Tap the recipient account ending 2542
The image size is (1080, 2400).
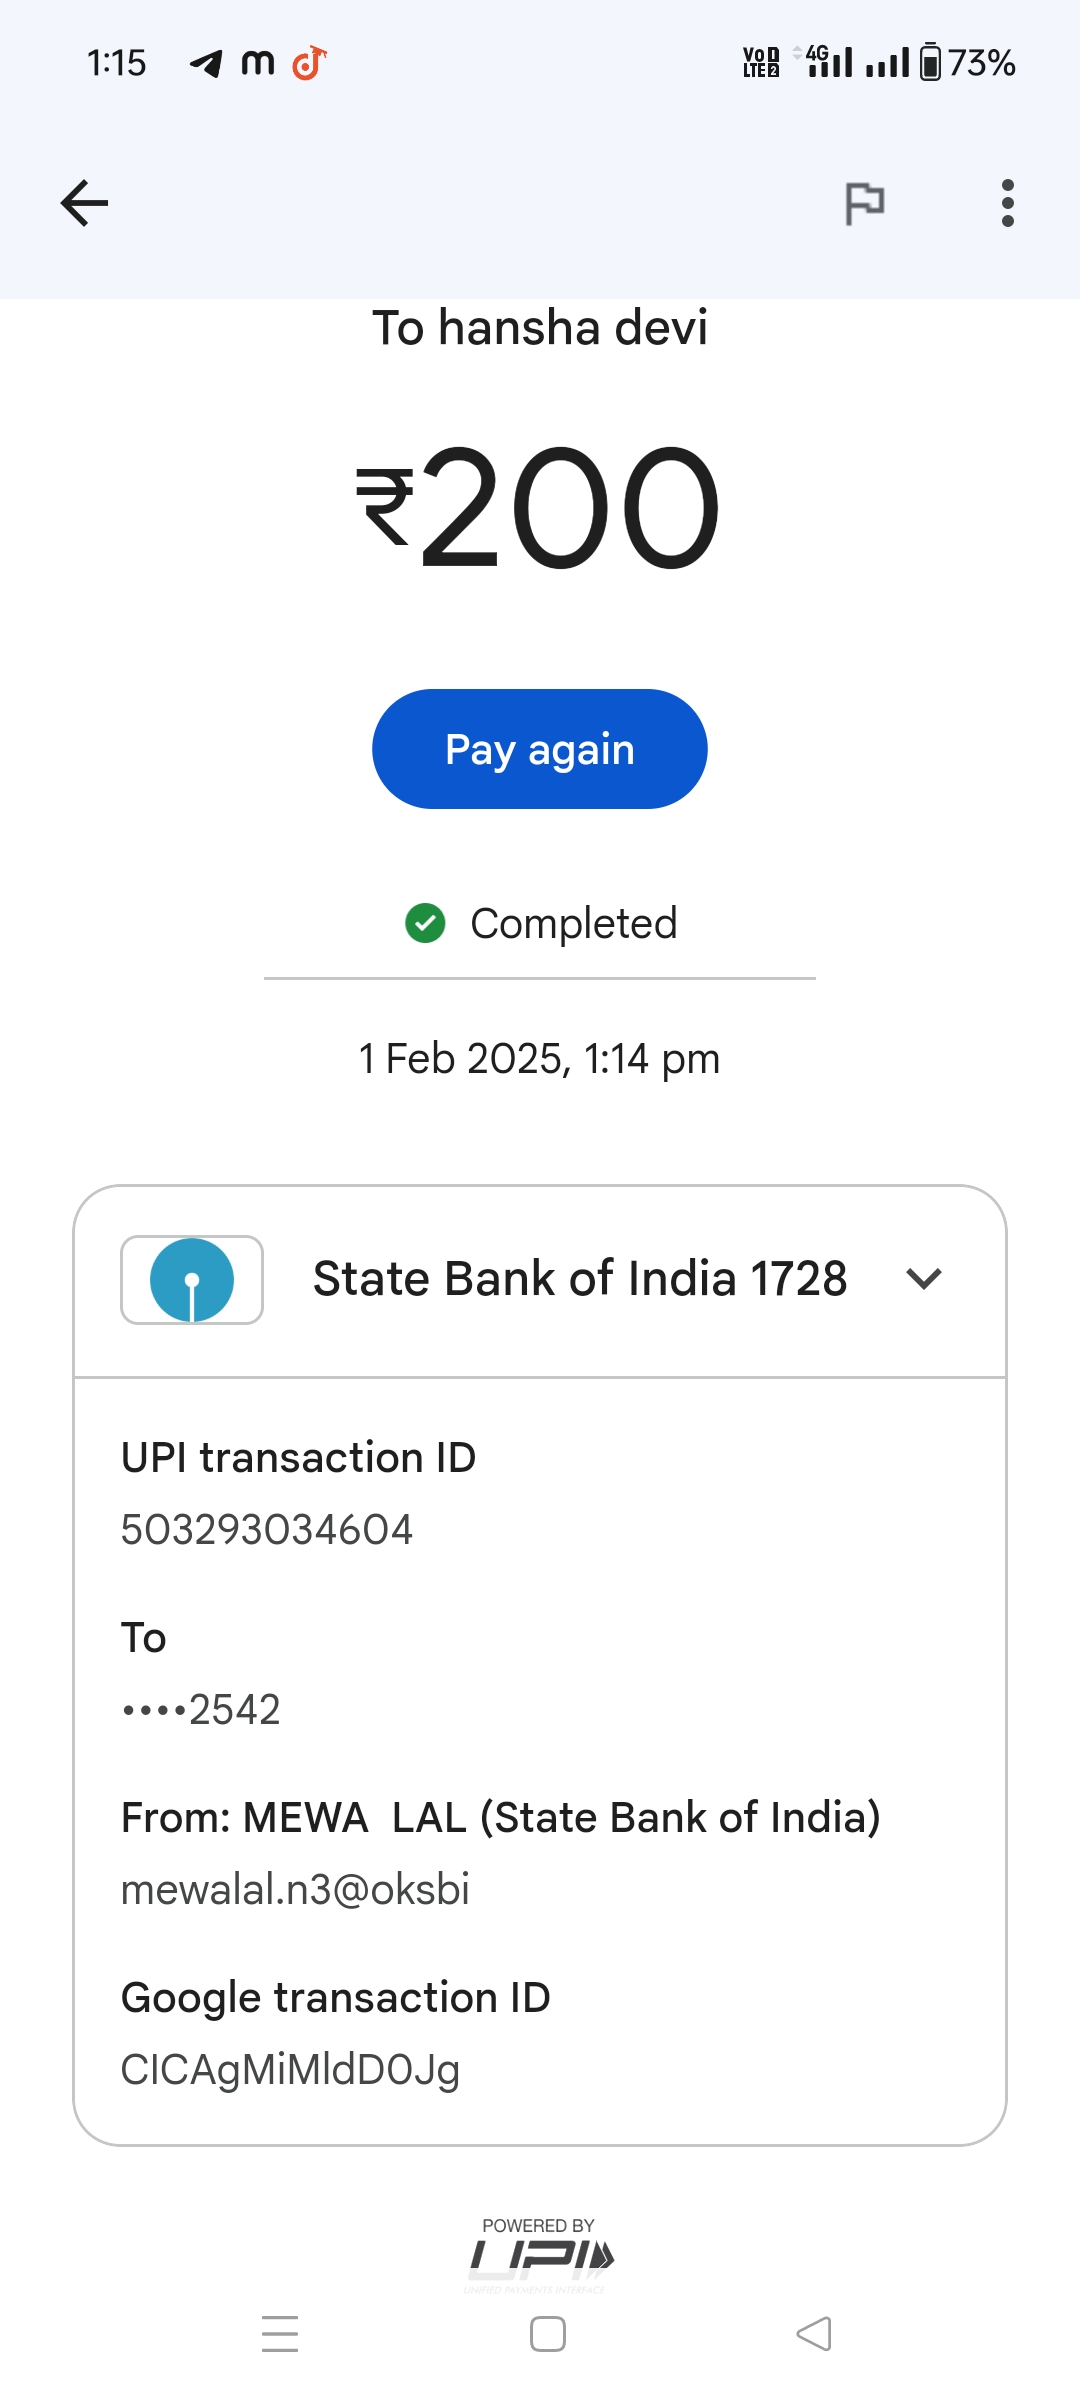[x=201, y=1710]
